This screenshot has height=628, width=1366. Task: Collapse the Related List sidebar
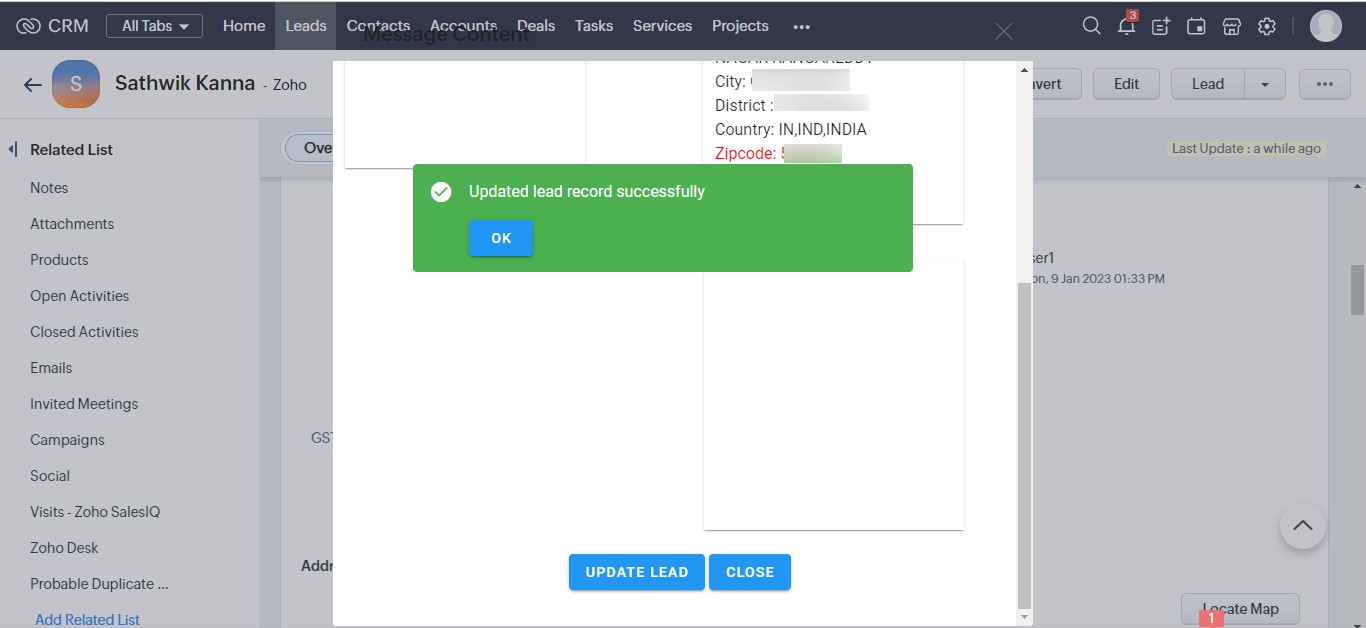(x=13, y=150)
